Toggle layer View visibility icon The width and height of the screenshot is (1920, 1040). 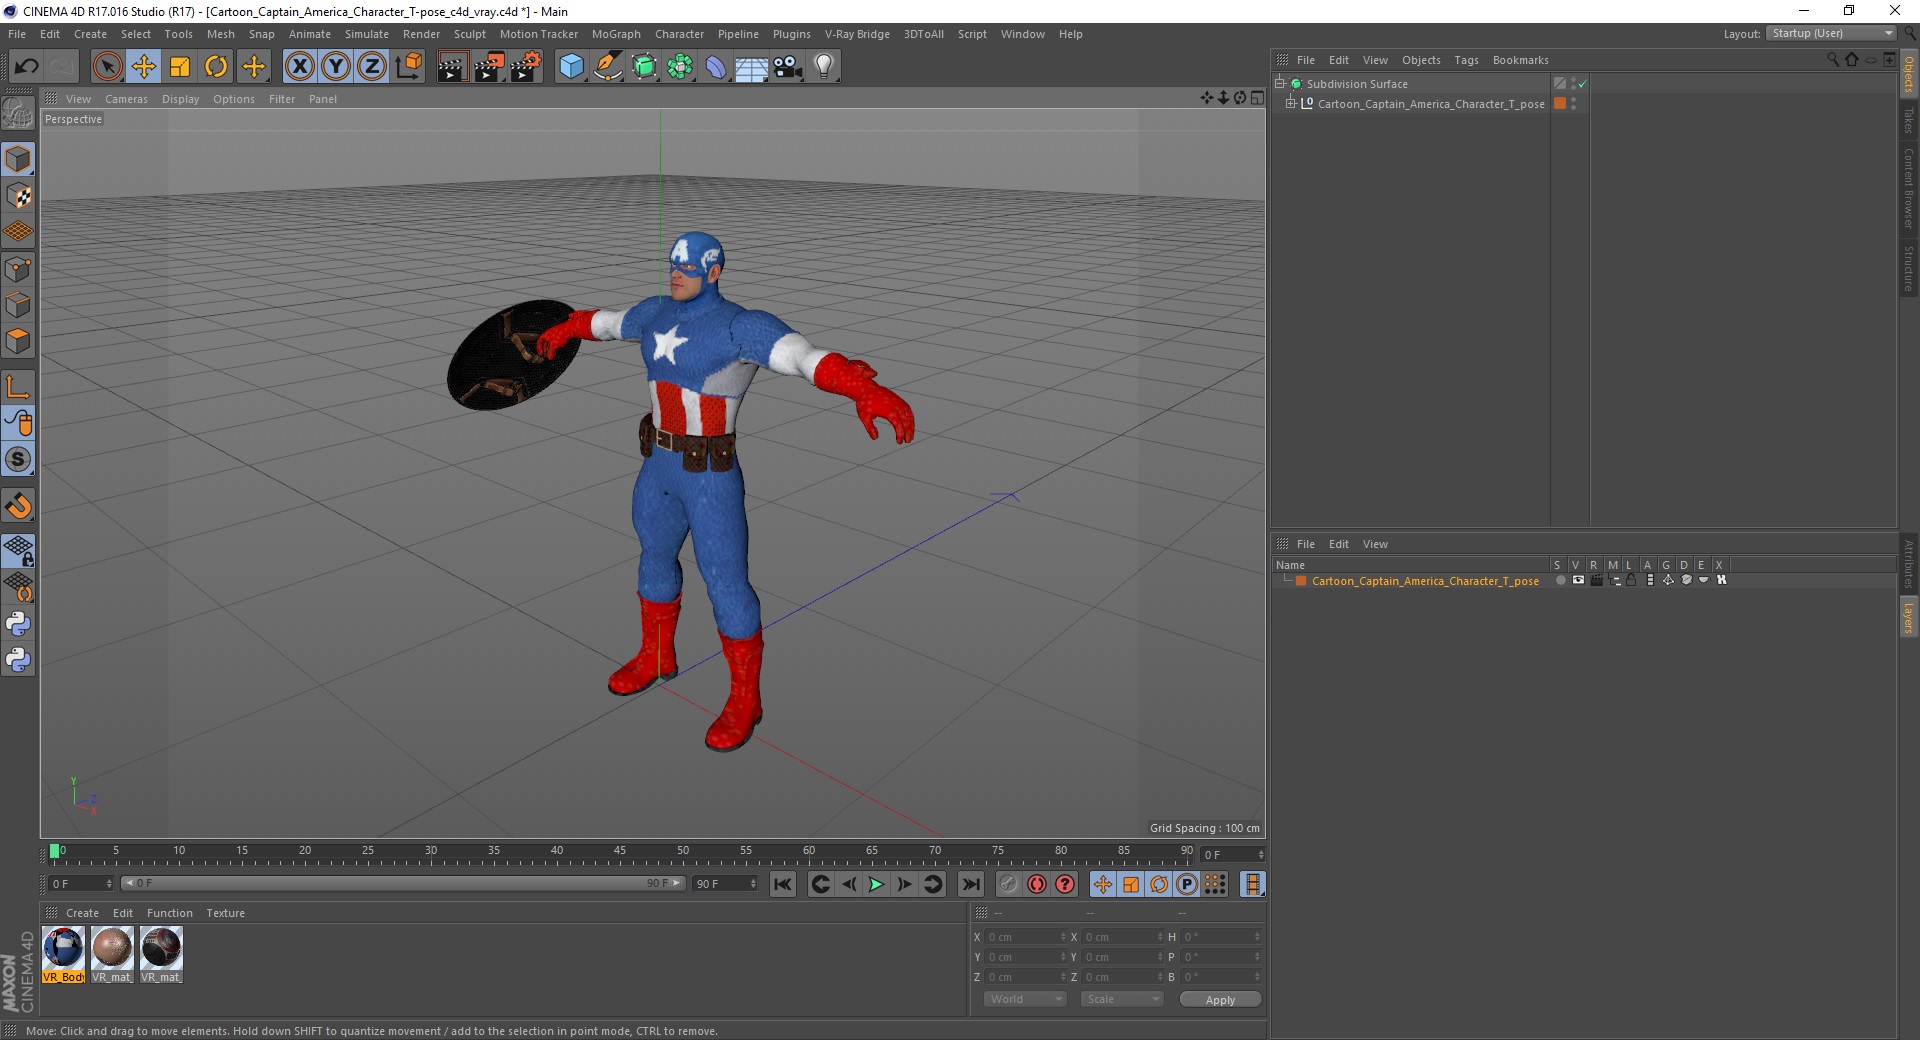1578,581
